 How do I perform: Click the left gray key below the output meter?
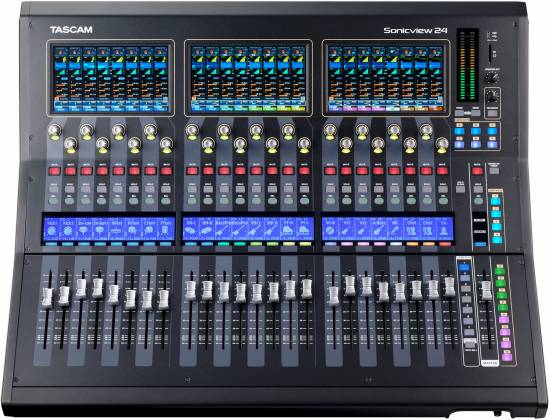point(460,113)
